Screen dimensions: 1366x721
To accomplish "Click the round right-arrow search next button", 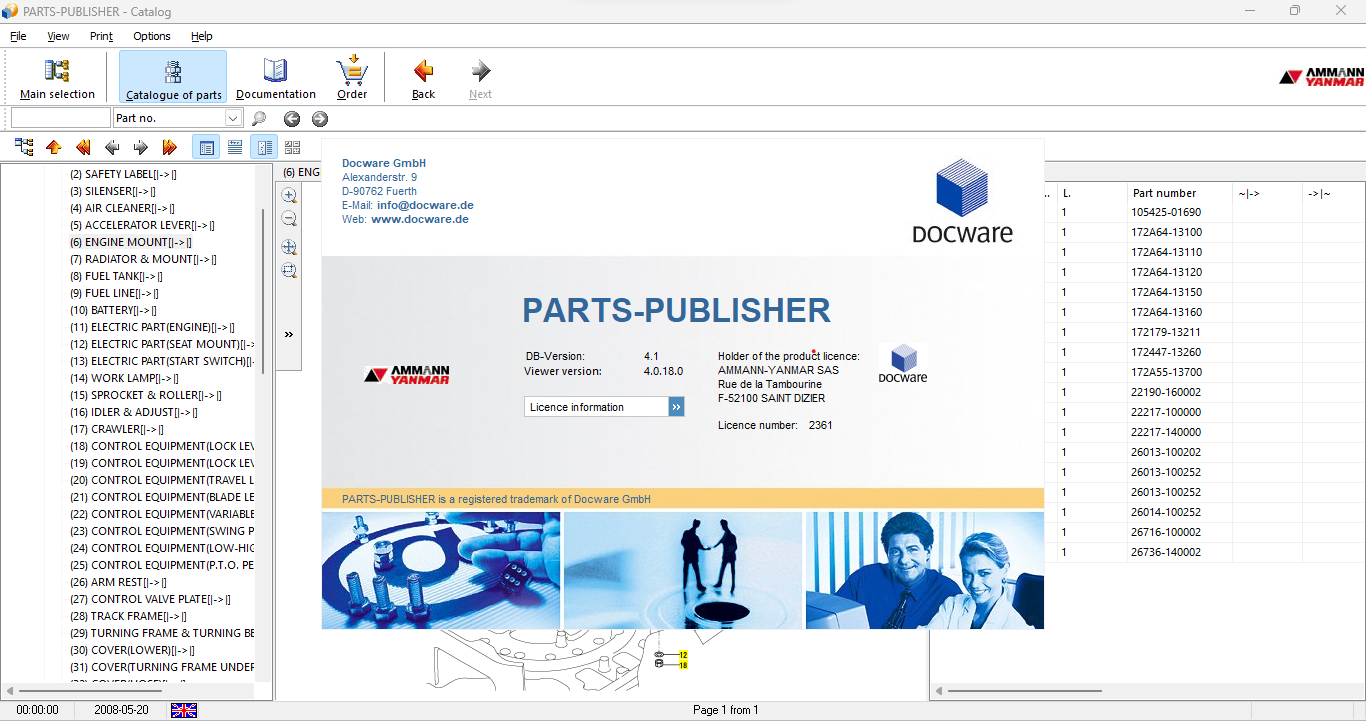I will tap(320, 119).
